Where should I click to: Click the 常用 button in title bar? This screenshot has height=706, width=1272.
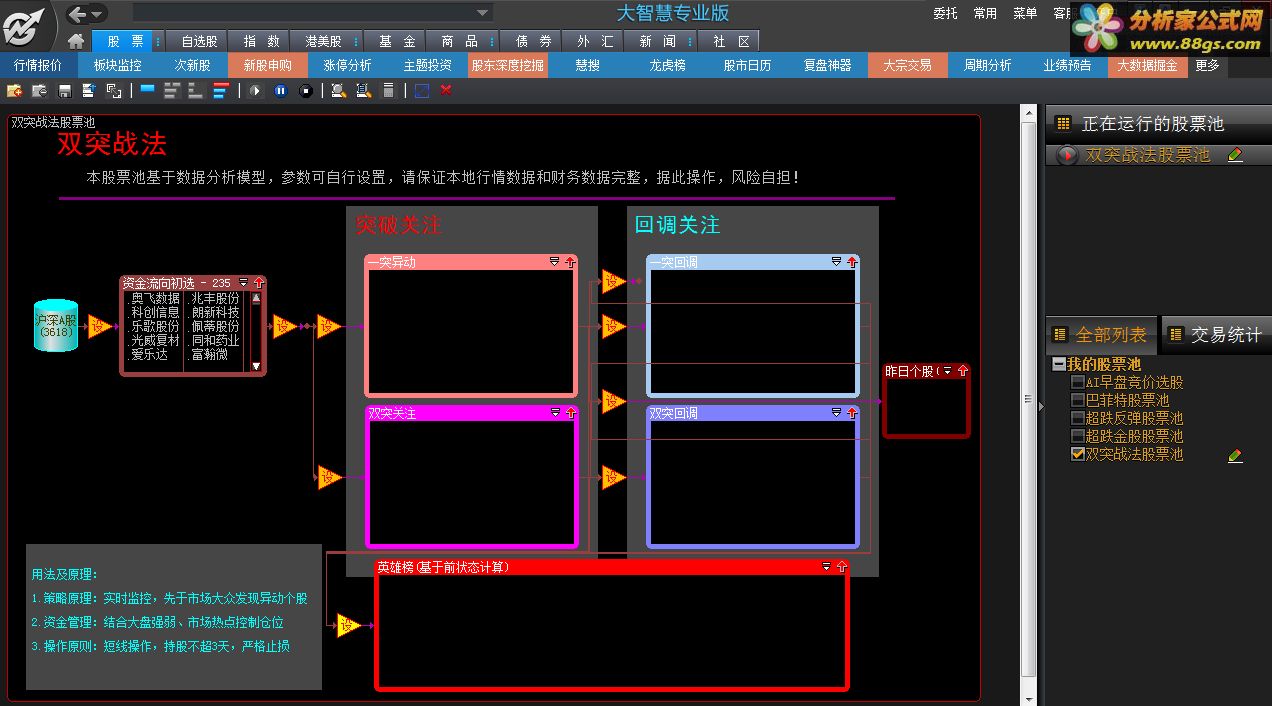point(985,14)
